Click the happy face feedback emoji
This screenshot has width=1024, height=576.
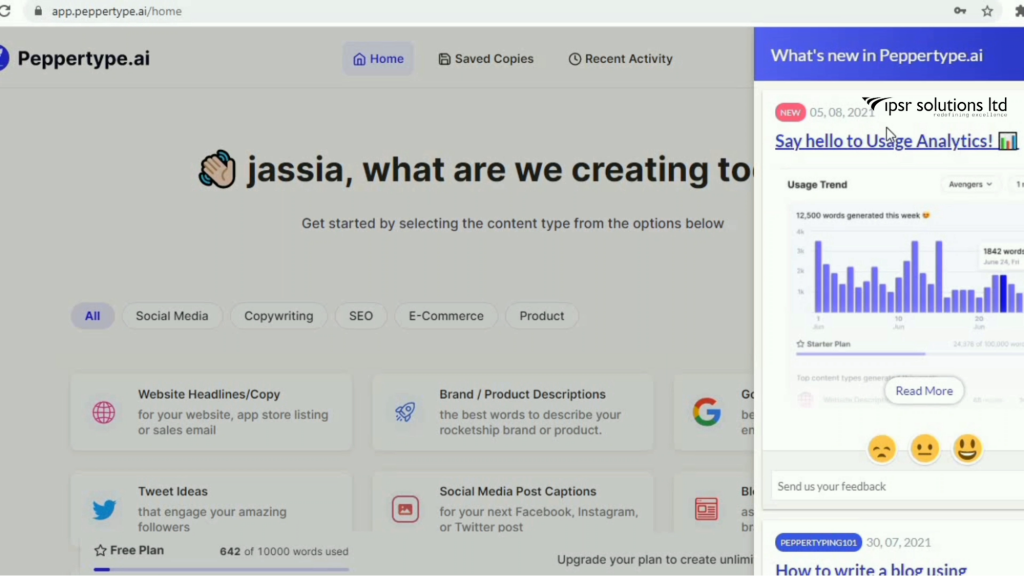coord(968,449)
